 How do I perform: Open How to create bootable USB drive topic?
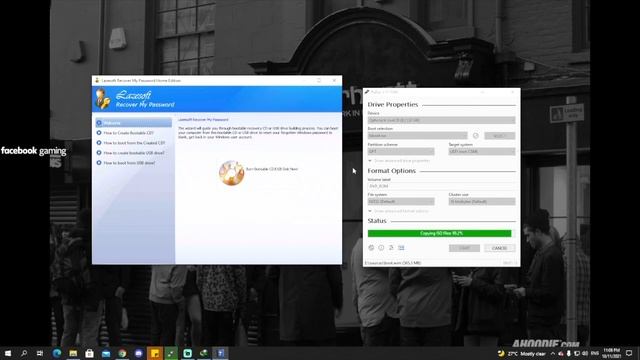pyautogui.click(x=131, y=153)
